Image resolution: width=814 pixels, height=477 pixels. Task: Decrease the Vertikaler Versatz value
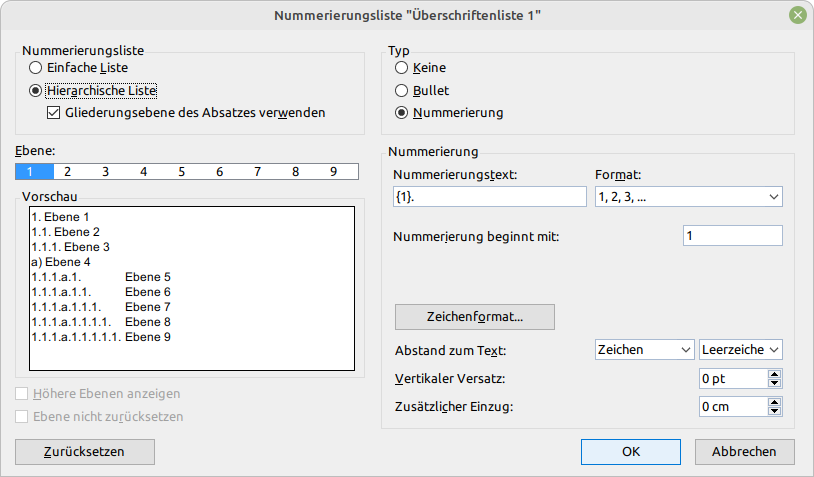point(774,384)
